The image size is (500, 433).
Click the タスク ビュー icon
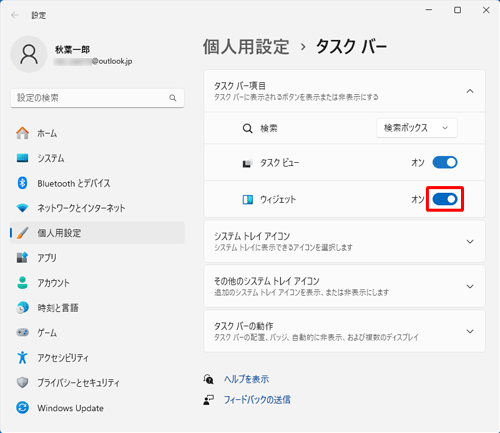[x=247, y=163]
